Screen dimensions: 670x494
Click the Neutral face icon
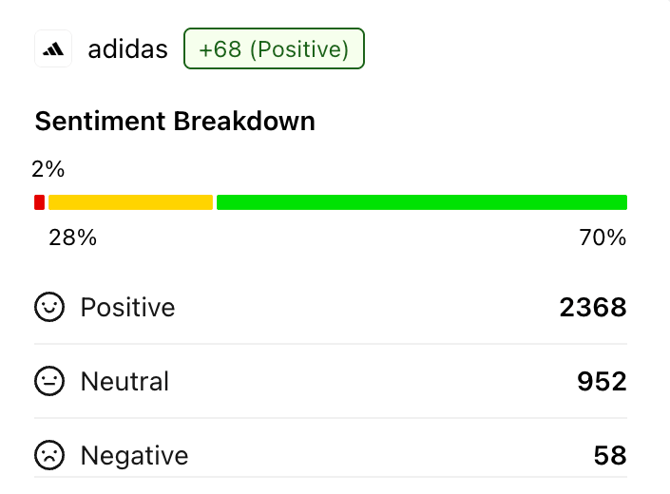pyautogui.click(x=49, y=381)
